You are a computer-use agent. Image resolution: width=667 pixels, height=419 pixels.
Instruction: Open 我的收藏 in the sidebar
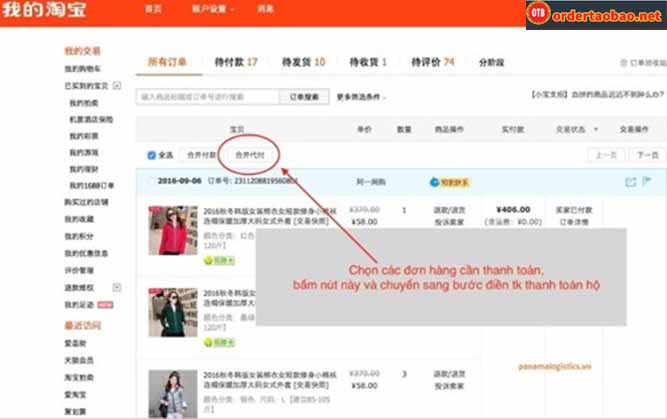tap(79, 219)
